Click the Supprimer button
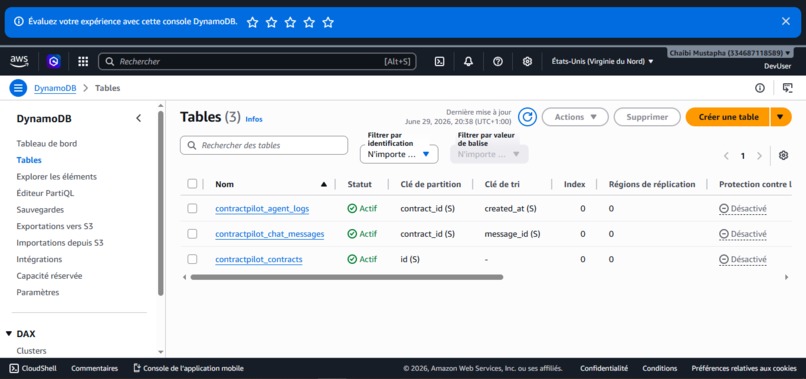806x379 pixels. click(x=647, y=117)
